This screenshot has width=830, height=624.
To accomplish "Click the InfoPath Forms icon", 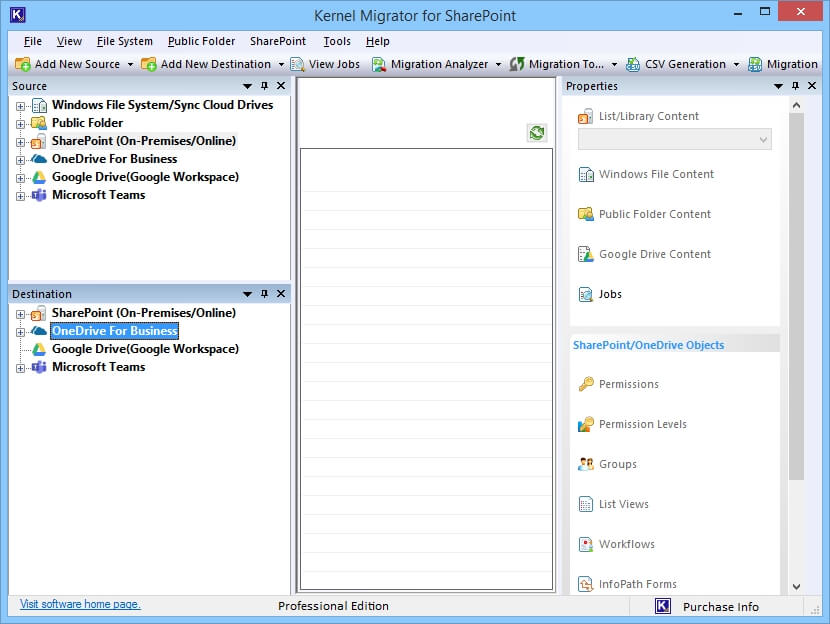I will pyautogui.click(x=585, y=584).
